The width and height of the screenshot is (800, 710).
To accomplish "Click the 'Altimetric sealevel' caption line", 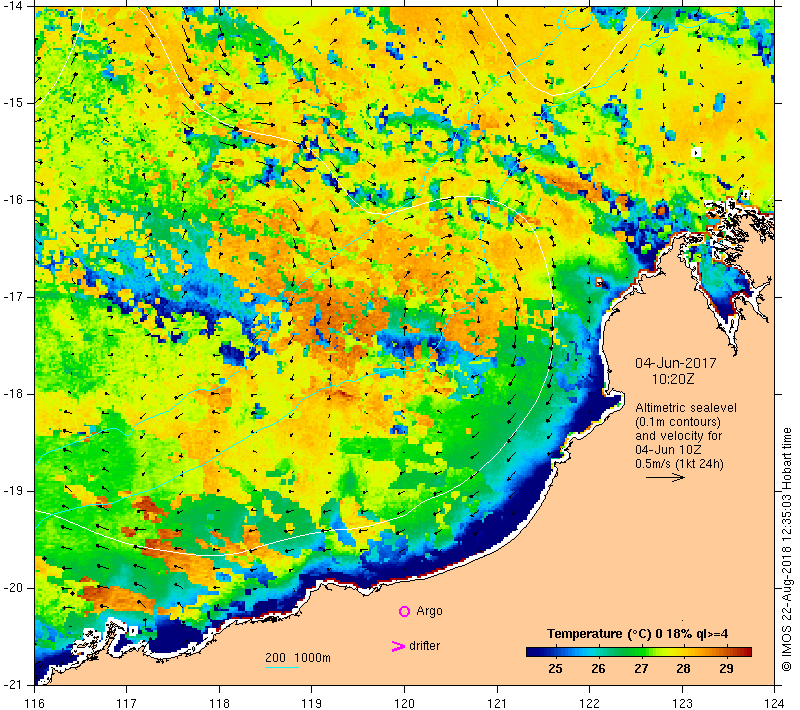I will 686,408.
